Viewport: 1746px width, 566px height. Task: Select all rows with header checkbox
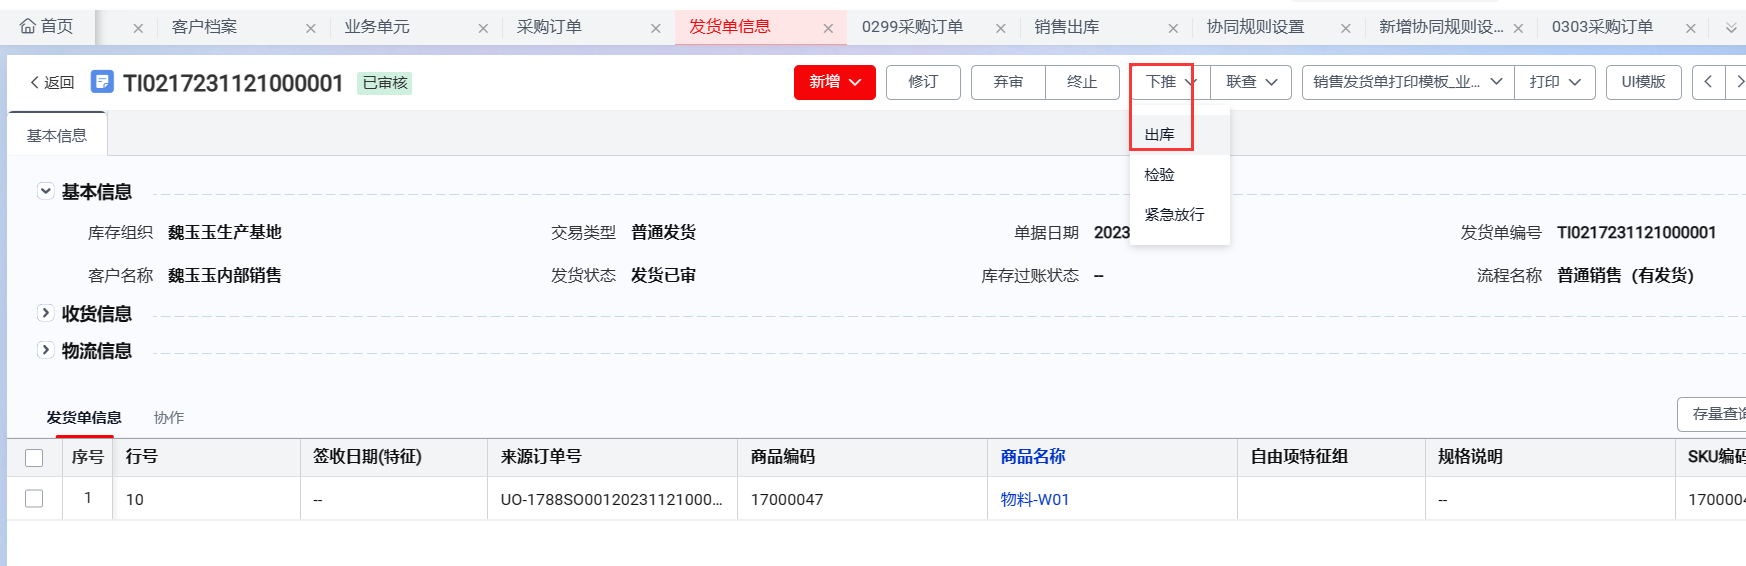pos(34,458)
